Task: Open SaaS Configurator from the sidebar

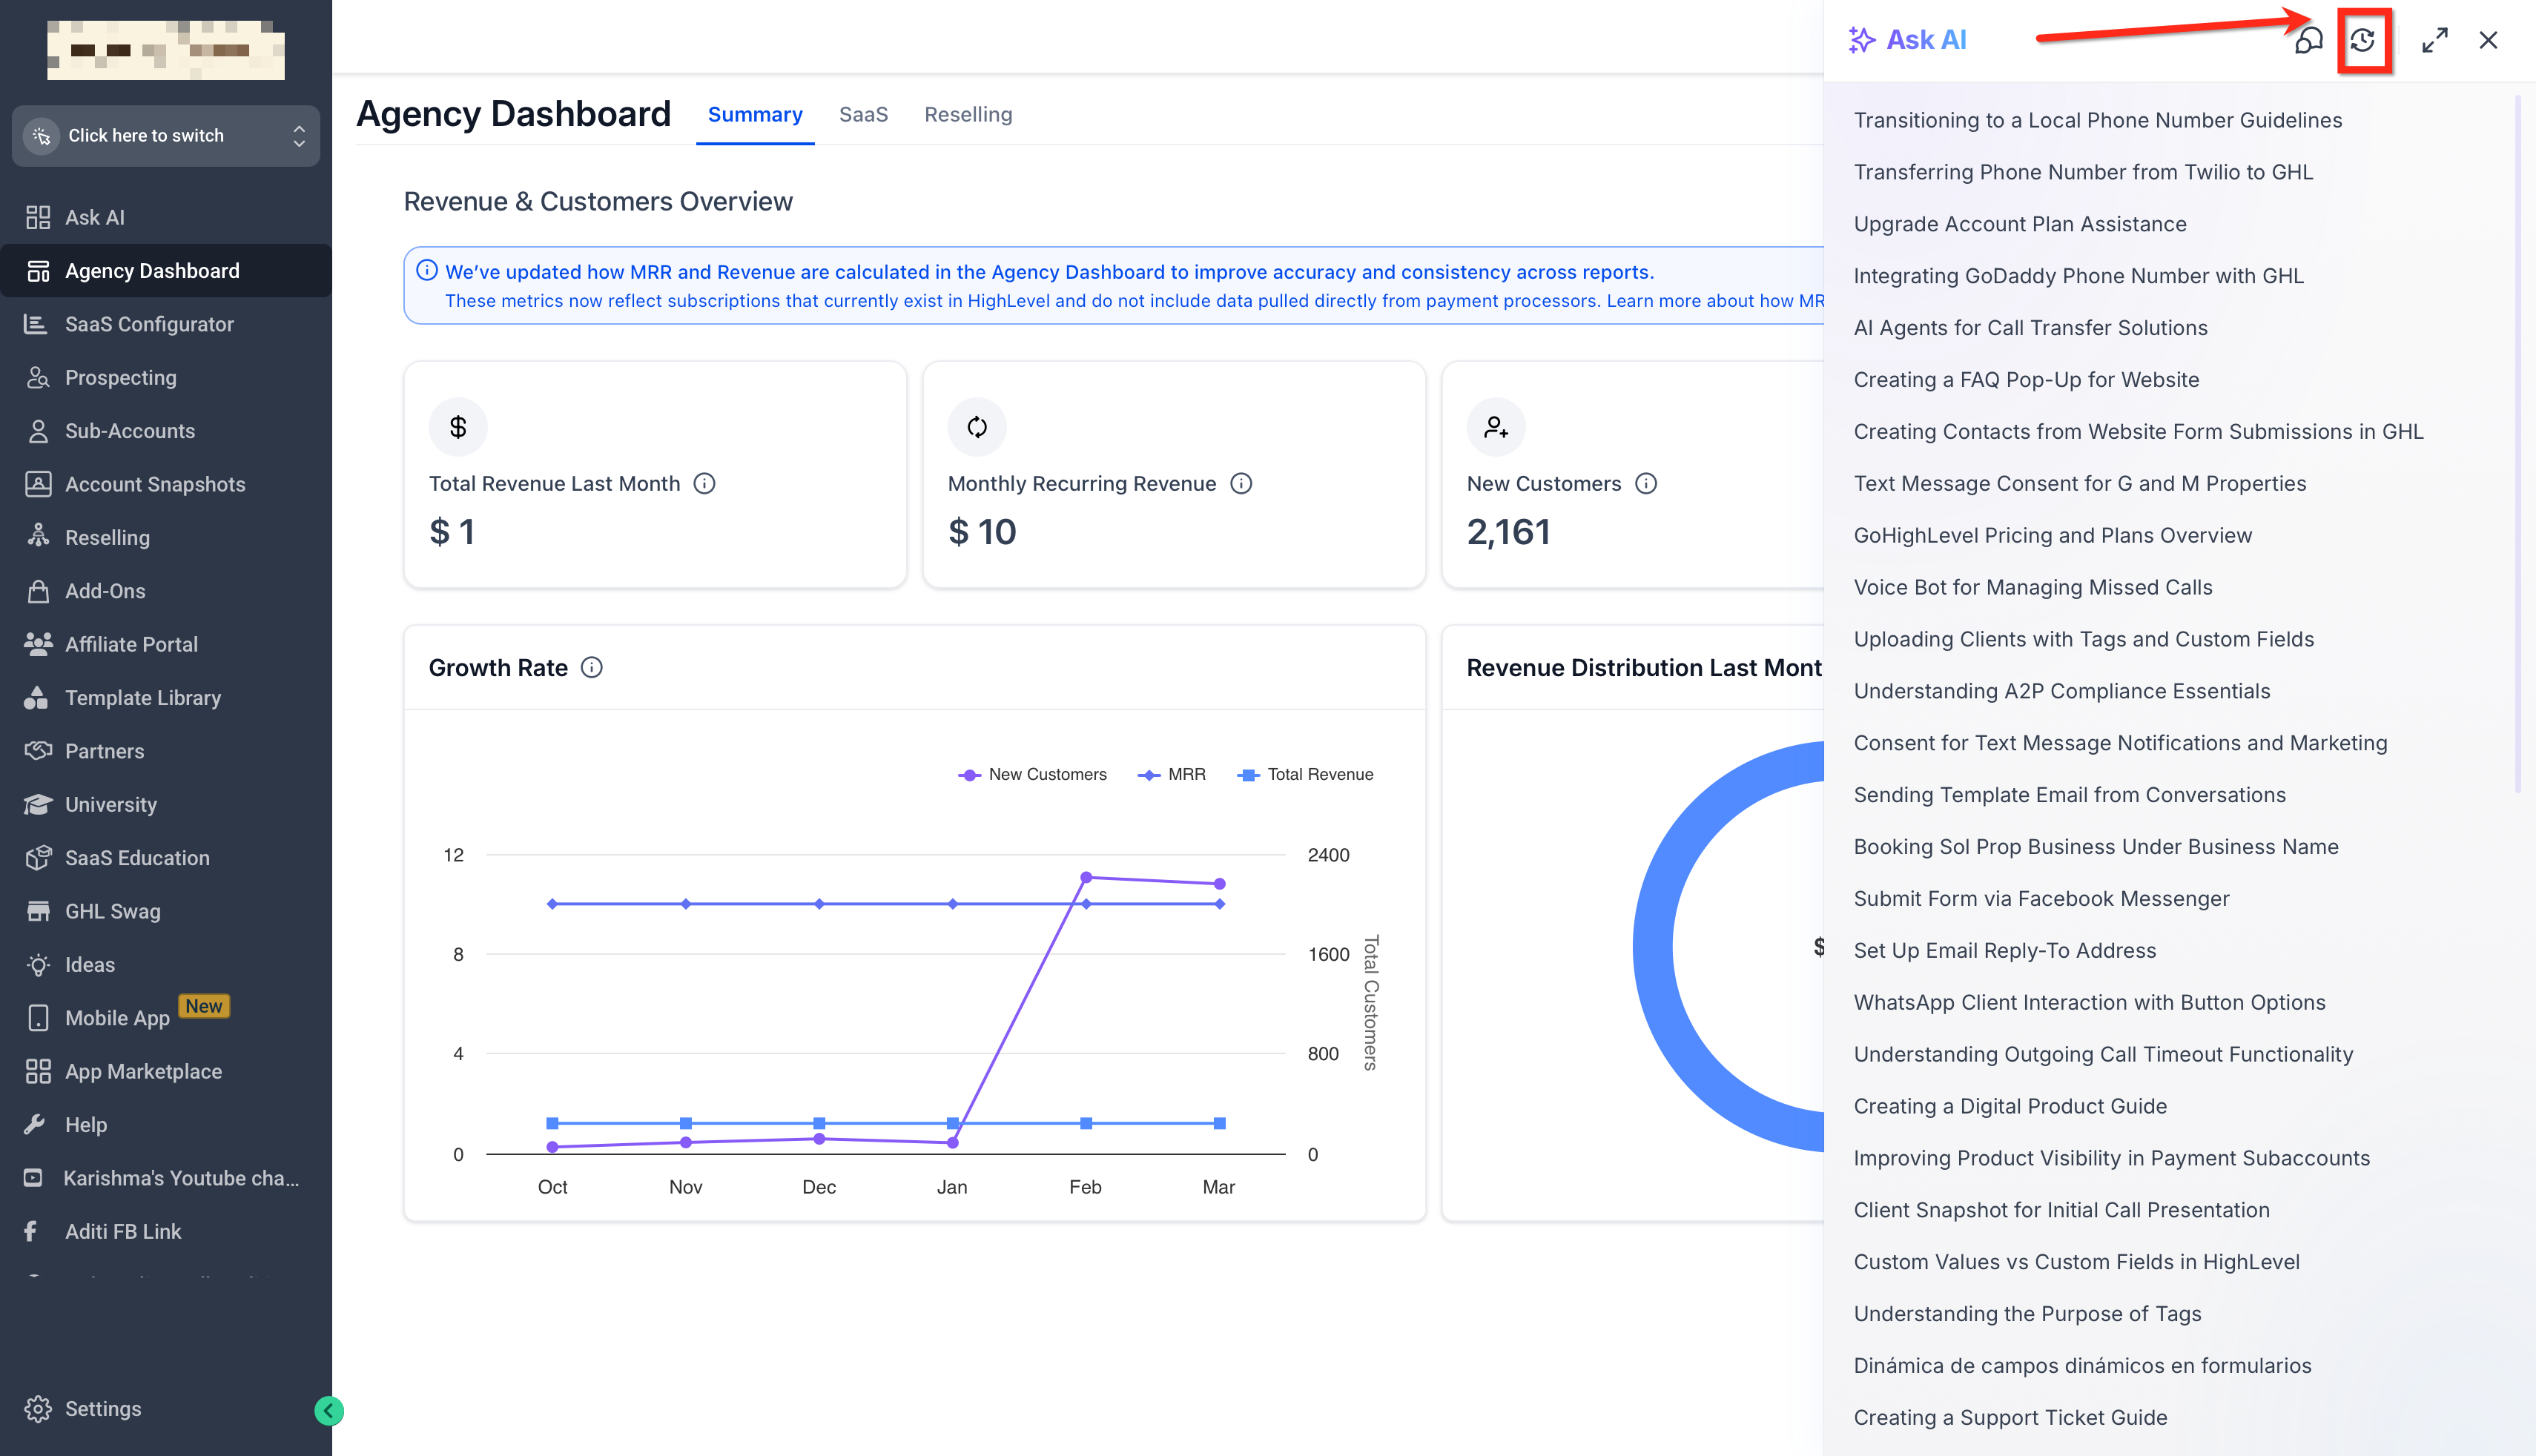Action: 149,324
